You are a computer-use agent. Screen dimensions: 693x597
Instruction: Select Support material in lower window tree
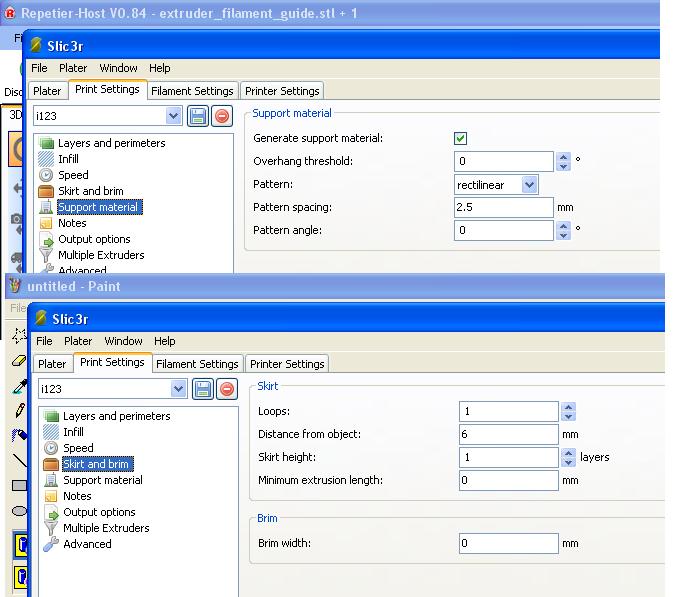point(103,480)
